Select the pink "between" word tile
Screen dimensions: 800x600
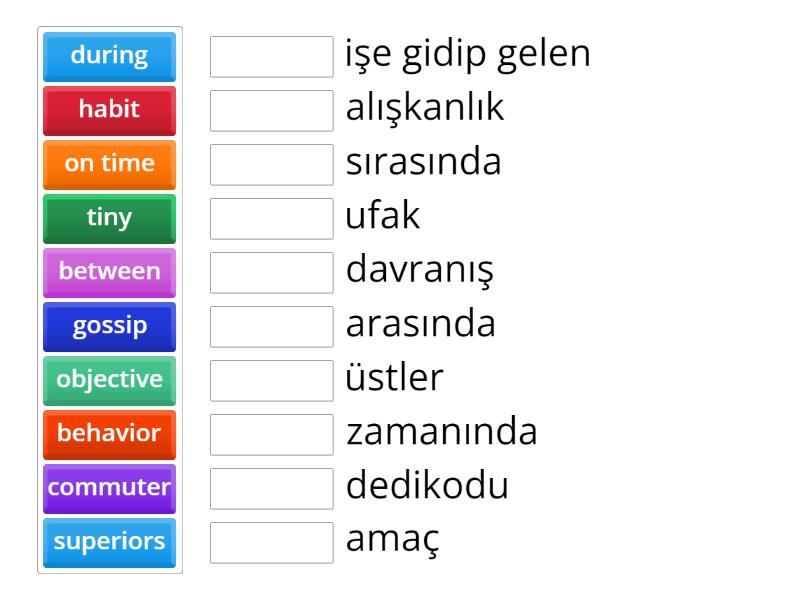pos(109,272)
